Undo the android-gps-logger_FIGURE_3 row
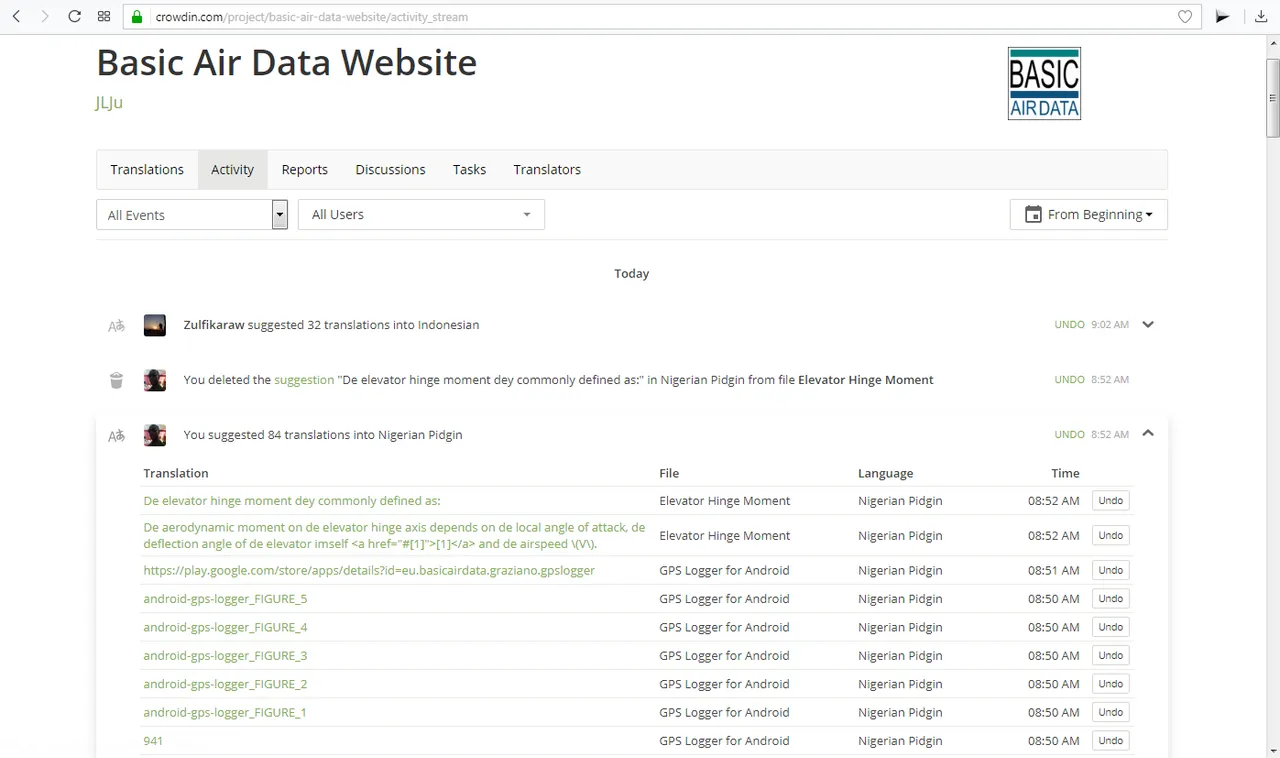The height and width of the screenshot is (758, 1280). 1110,655
